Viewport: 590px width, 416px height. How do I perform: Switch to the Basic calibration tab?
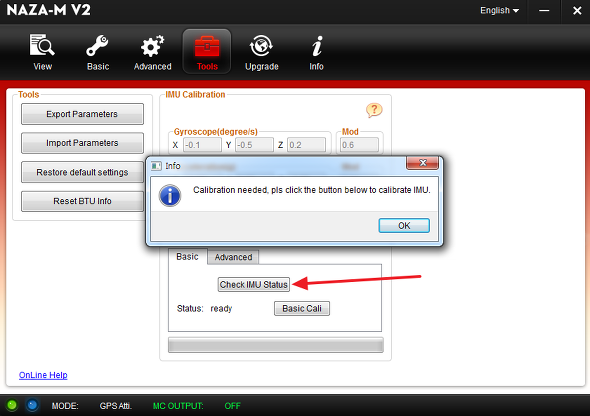[187, 257]
